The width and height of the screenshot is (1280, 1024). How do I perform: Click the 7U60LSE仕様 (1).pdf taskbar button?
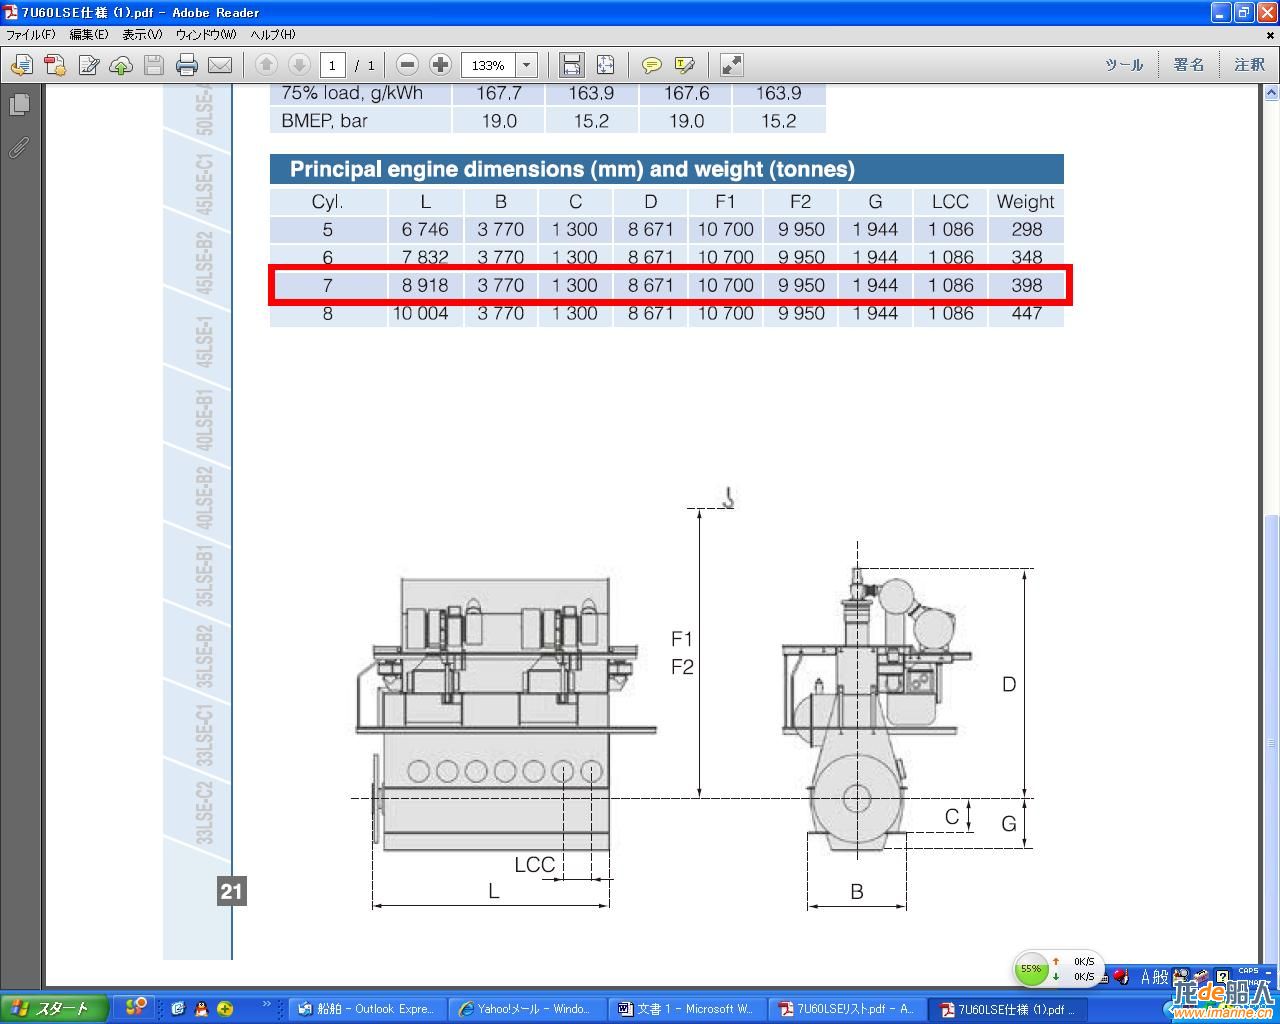[x=1006, y=1009]
